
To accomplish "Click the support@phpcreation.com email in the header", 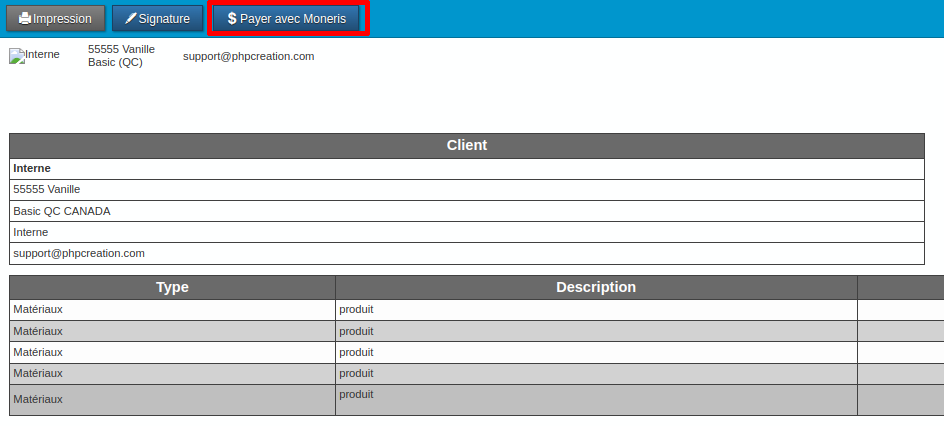I will [248, 56].
